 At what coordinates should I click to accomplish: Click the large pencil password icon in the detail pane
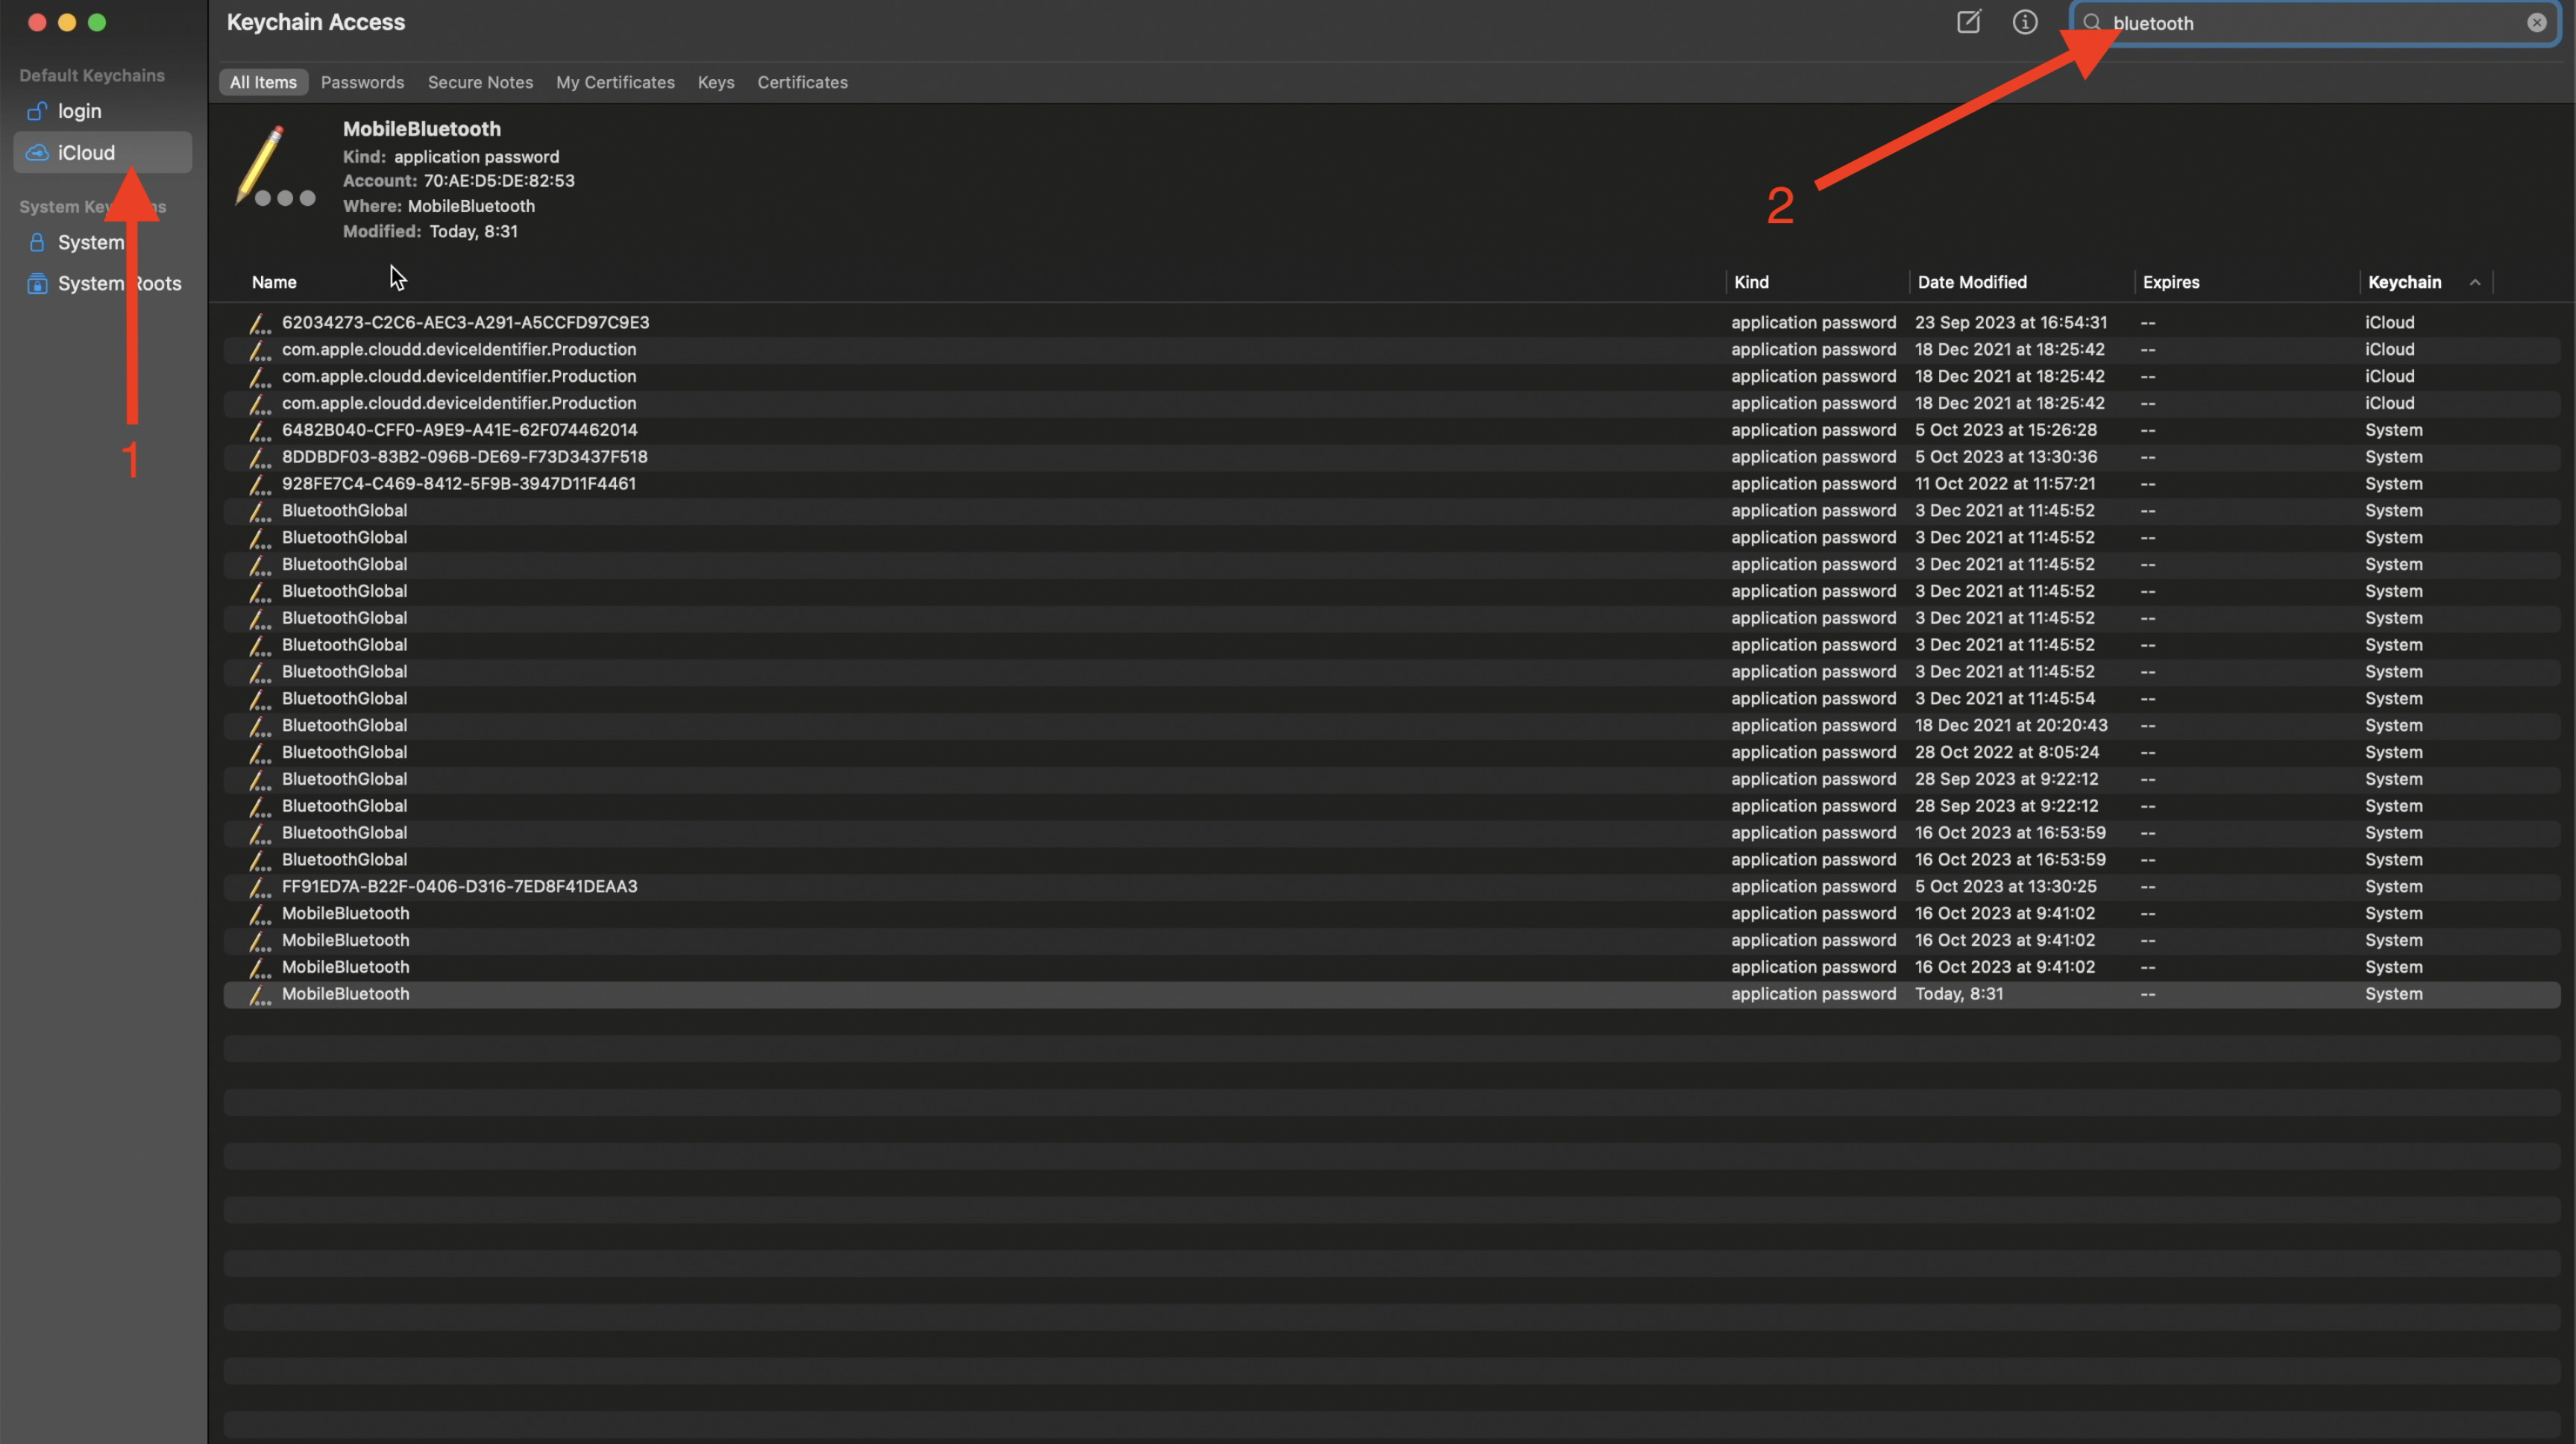pos(274,166)
